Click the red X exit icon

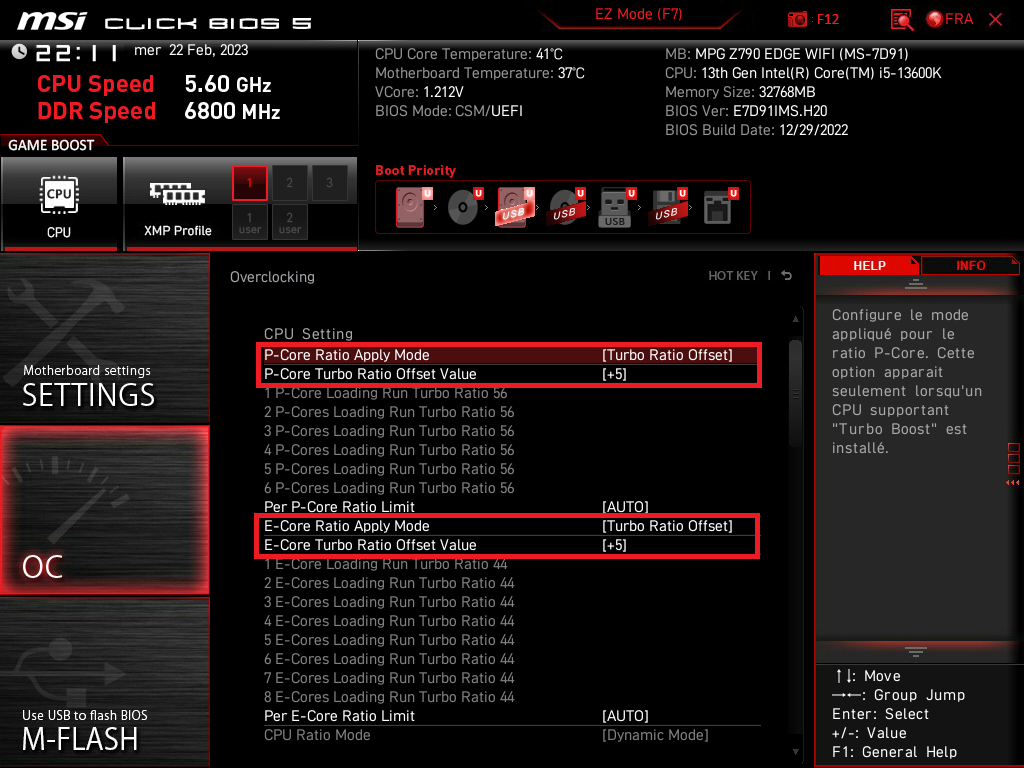[x=995, y=20]
